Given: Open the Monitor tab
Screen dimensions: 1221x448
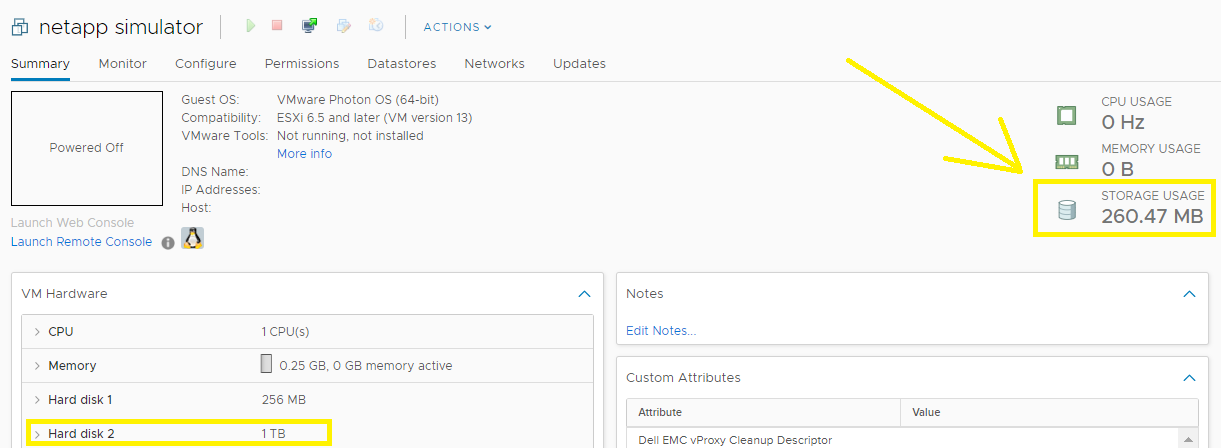Looking at the screenshot, I should (122, 64).
